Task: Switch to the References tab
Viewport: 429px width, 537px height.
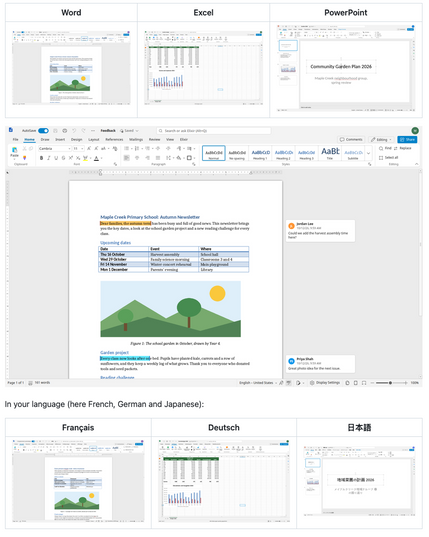Action: [114, 140]
